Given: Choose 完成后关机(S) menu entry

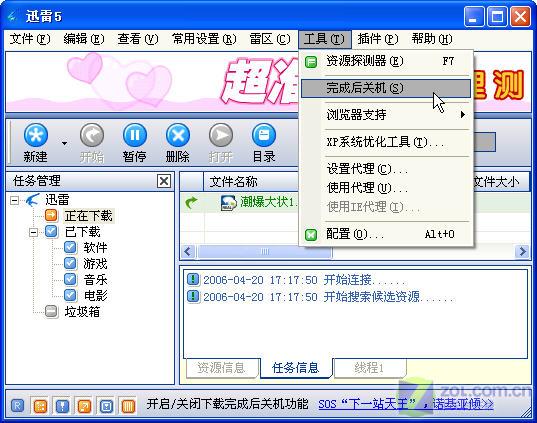Looking at the screenshot, I should pyautogui.click(x=386, y=88).
